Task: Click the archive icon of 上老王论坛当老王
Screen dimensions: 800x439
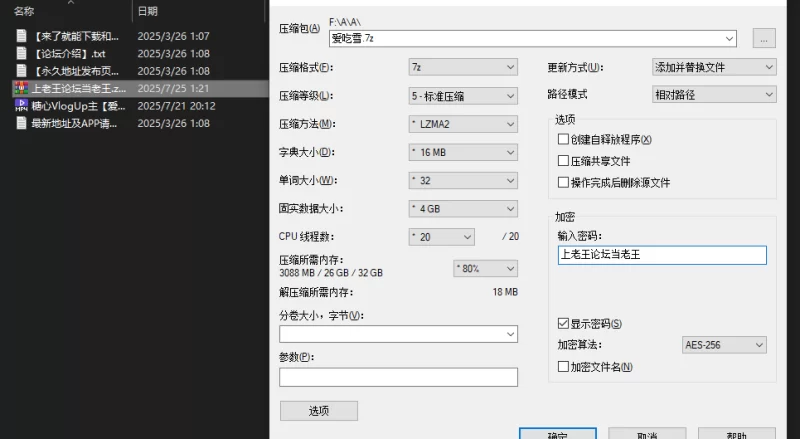Action: click(21, 88)
